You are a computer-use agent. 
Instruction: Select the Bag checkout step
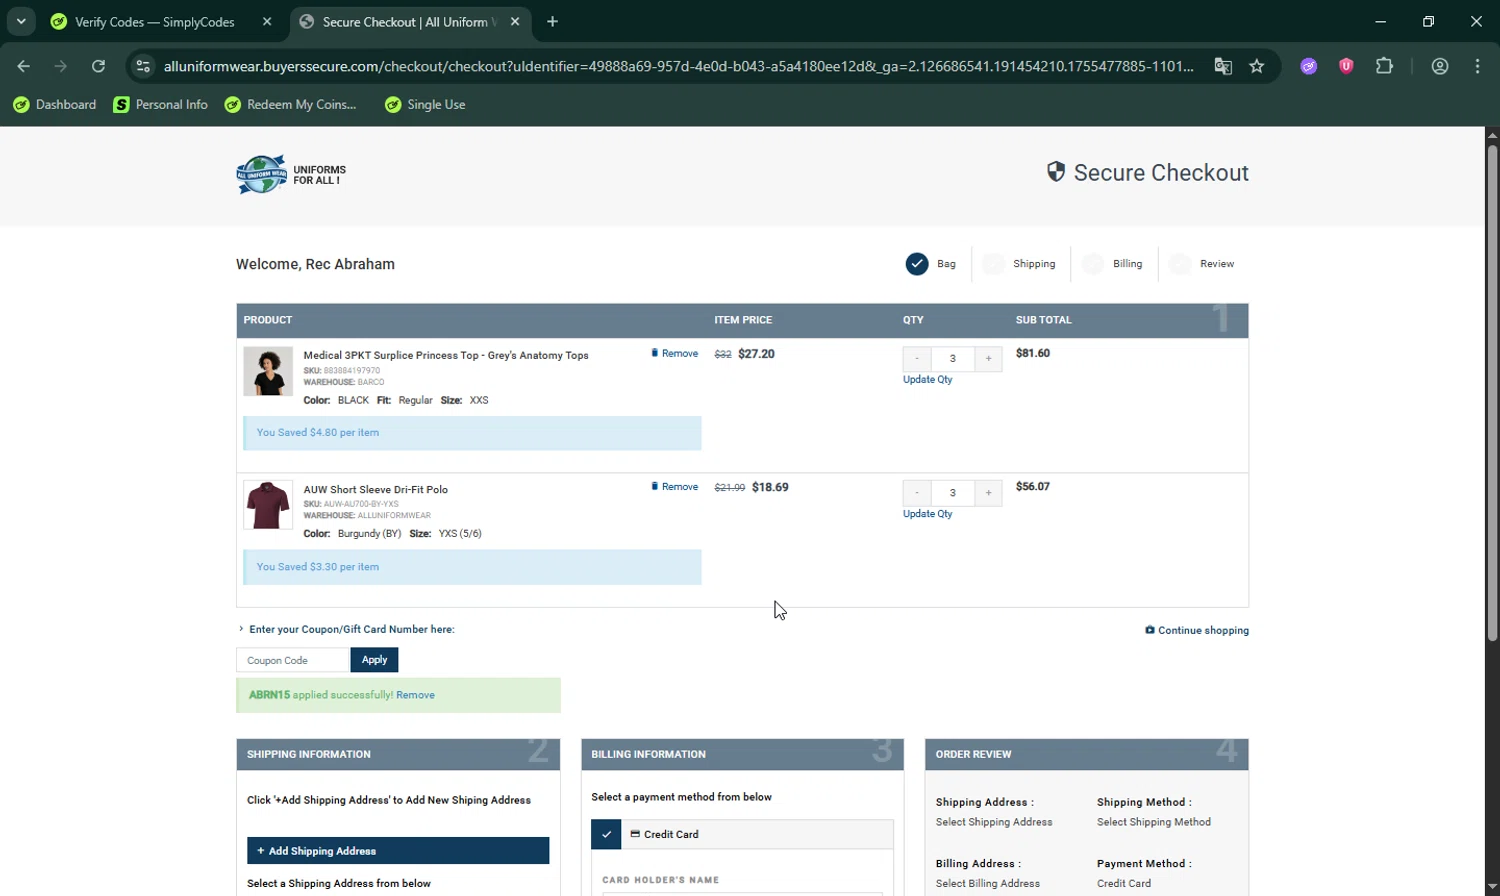(x=931, y=264)
